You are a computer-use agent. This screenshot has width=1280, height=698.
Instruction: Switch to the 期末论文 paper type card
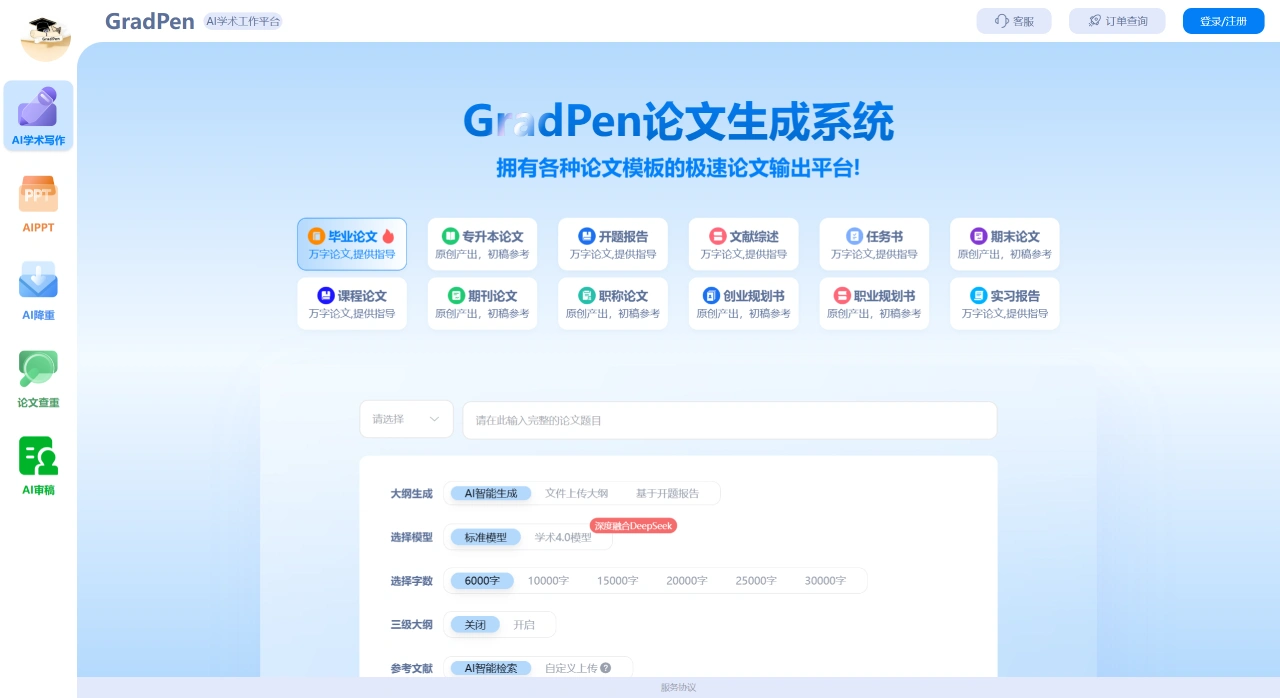[x=1004, y=244]
